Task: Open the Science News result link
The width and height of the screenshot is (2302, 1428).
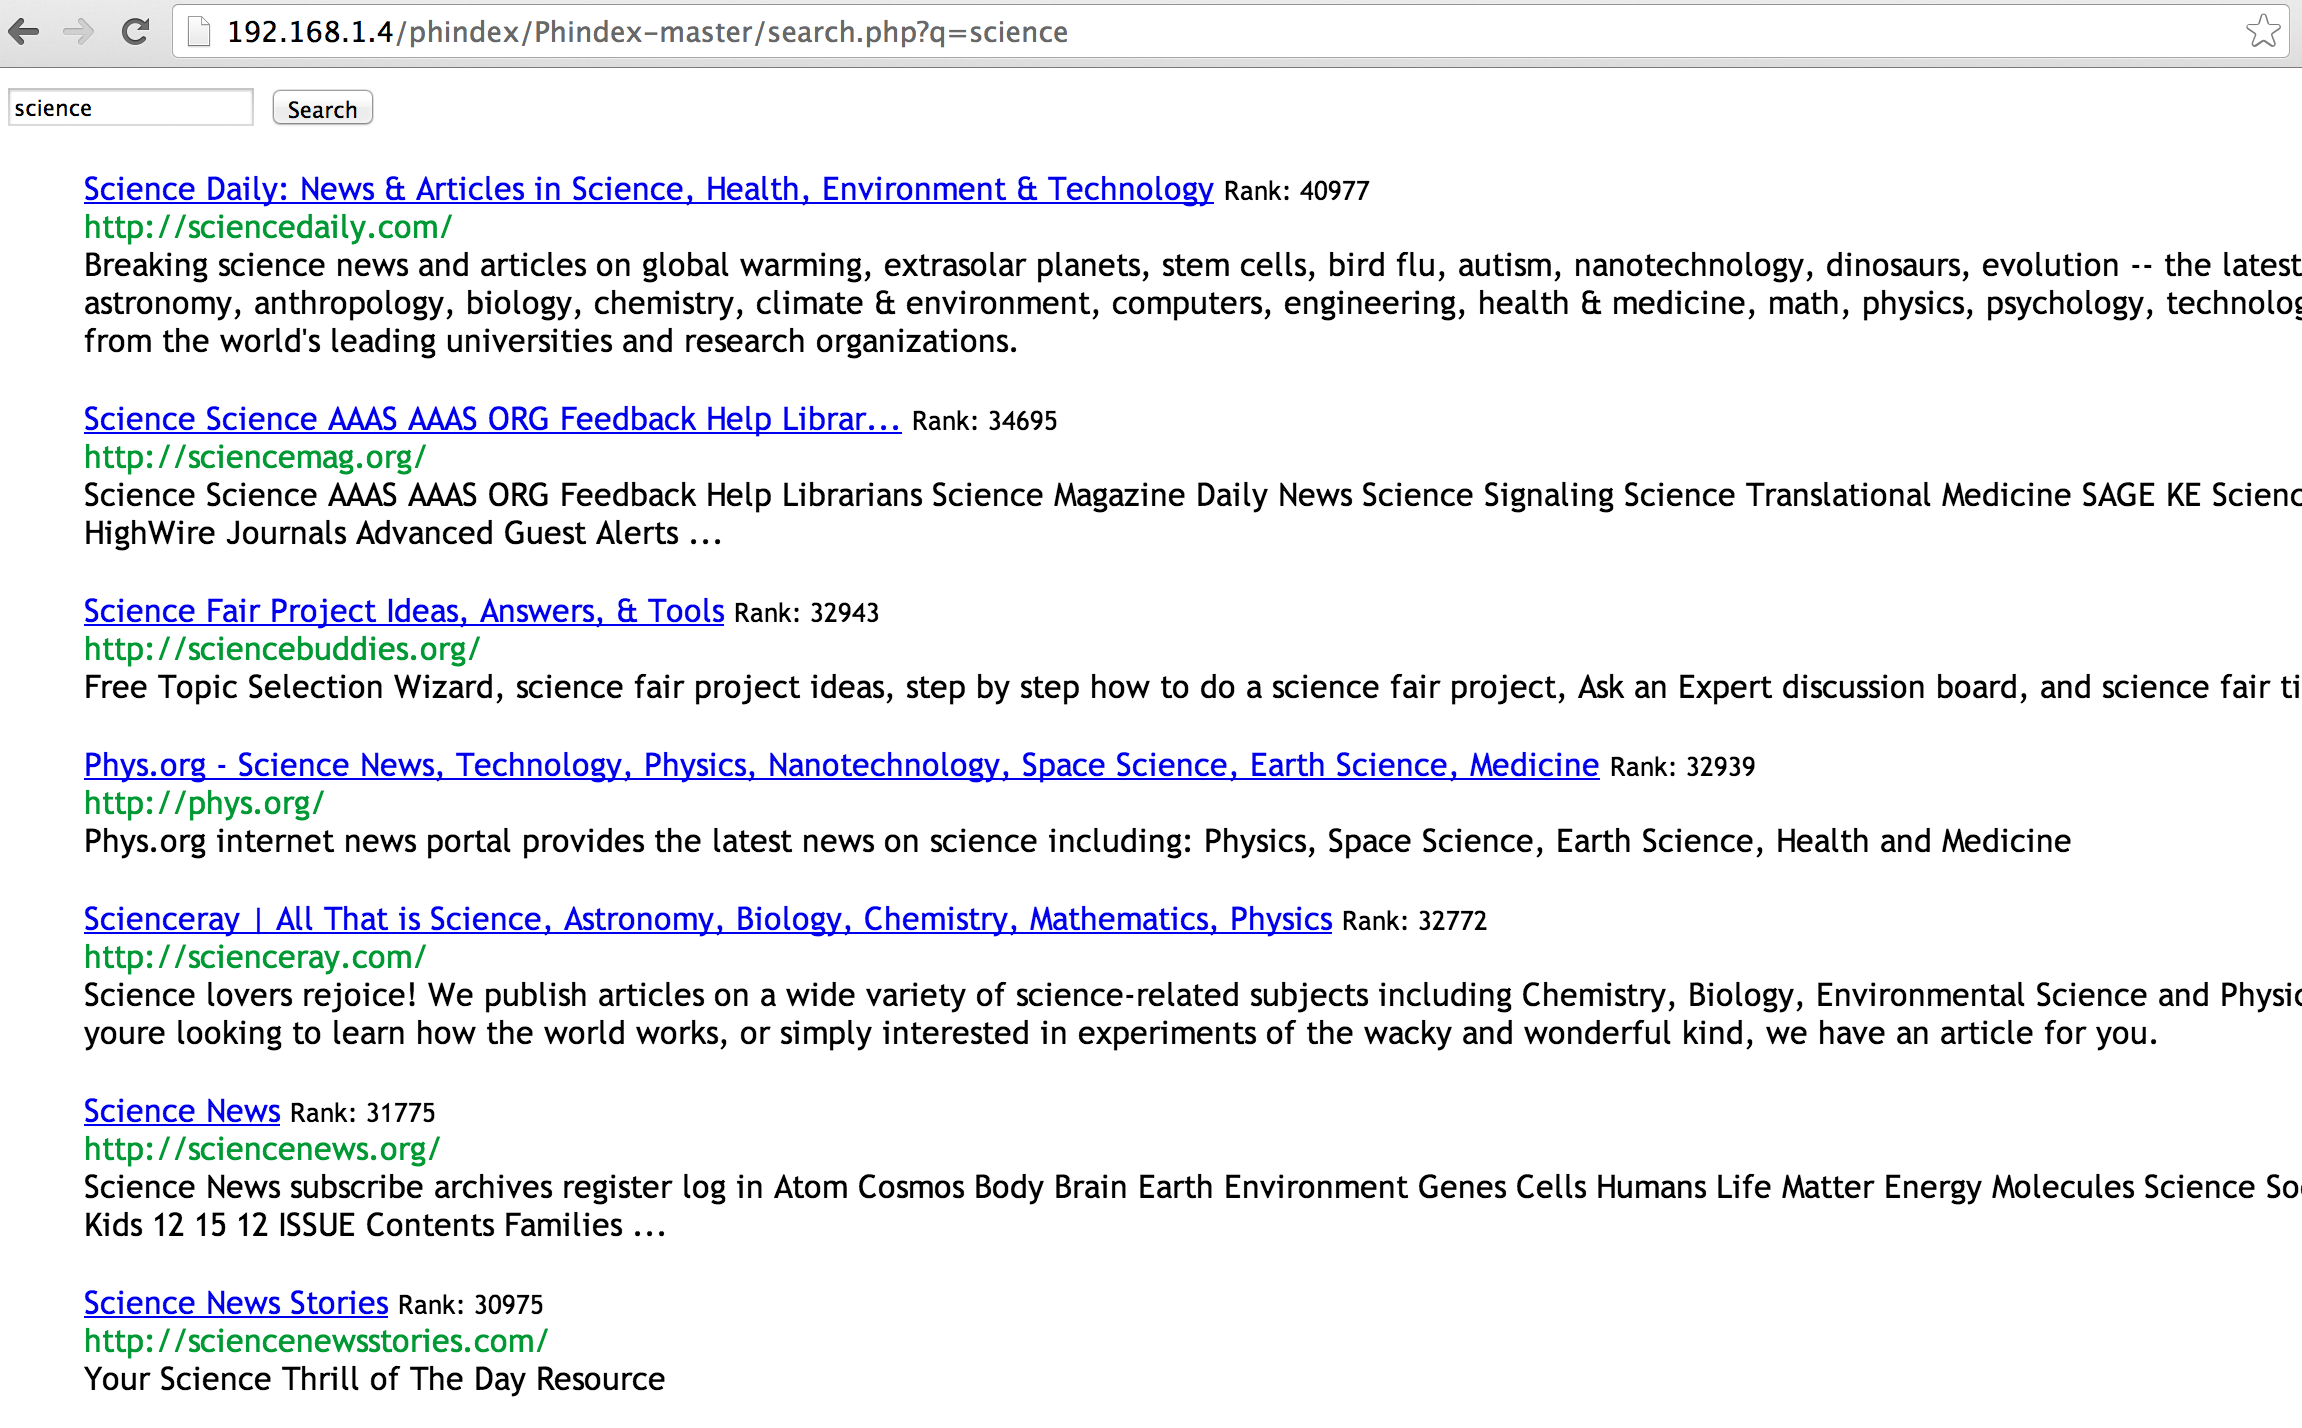Action: pyautogui.click(x=182, y=1111)
